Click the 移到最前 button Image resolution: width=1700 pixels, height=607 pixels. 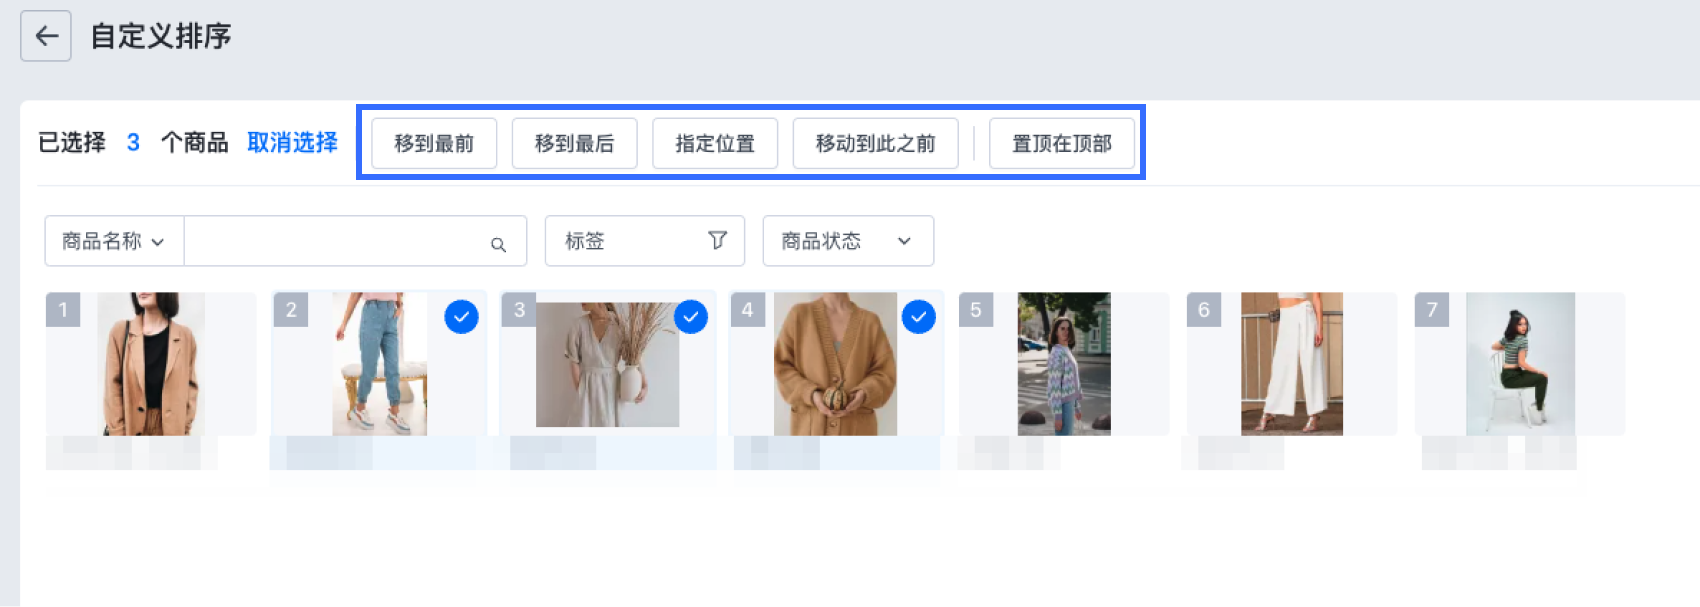(434, 143)
